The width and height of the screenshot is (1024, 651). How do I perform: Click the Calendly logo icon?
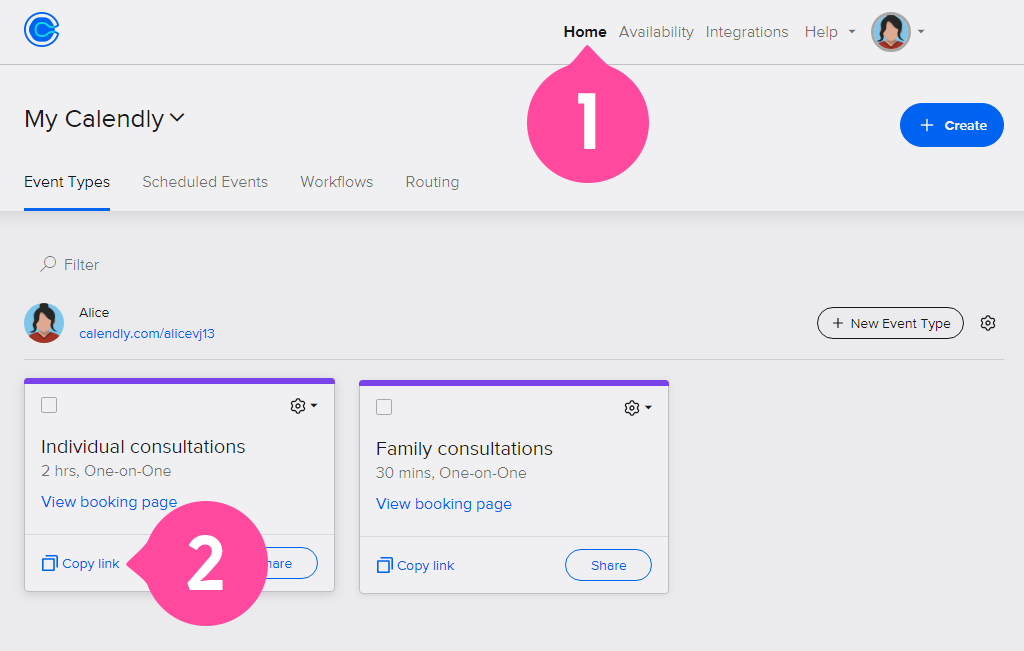point(42,30)
